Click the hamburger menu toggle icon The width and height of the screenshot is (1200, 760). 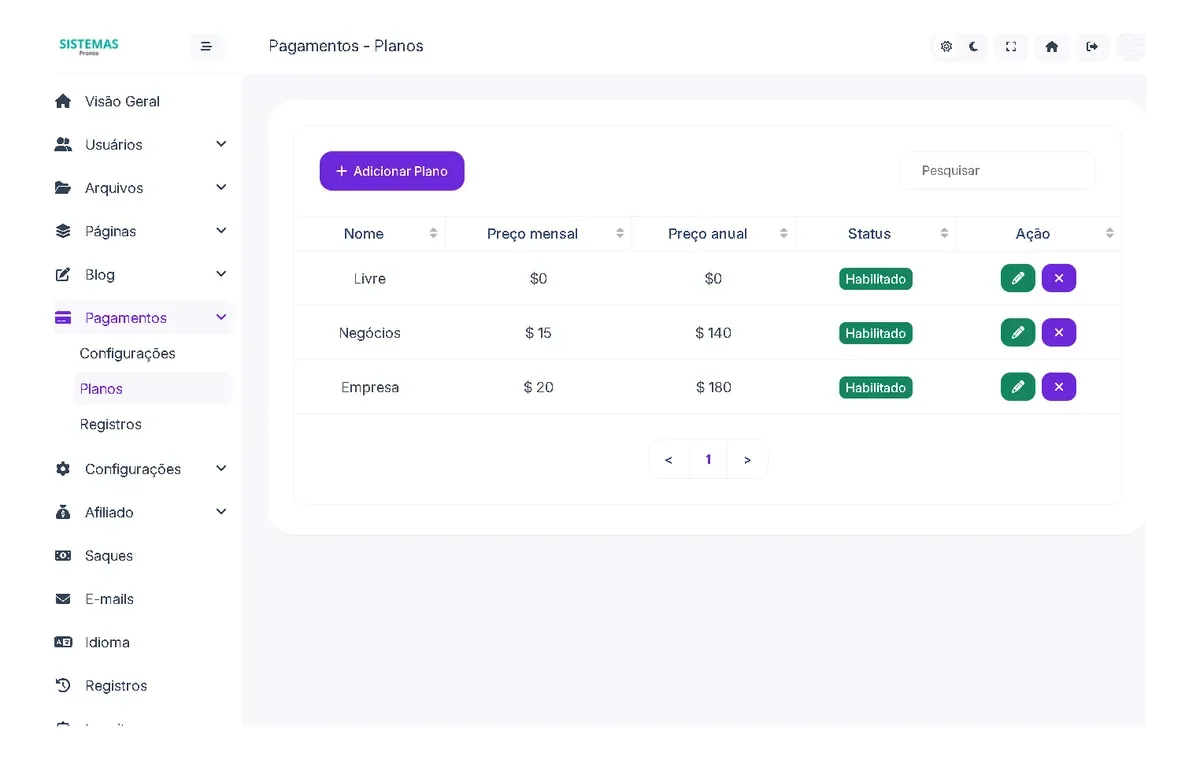pyautogui.click(x=206, y=46)
